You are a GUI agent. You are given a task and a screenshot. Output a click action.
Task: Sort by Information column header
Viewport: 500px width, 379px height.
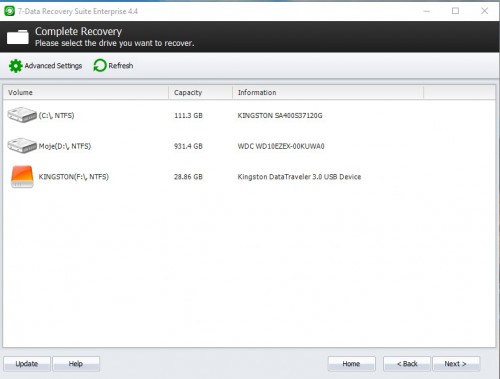tap(328, 92)
